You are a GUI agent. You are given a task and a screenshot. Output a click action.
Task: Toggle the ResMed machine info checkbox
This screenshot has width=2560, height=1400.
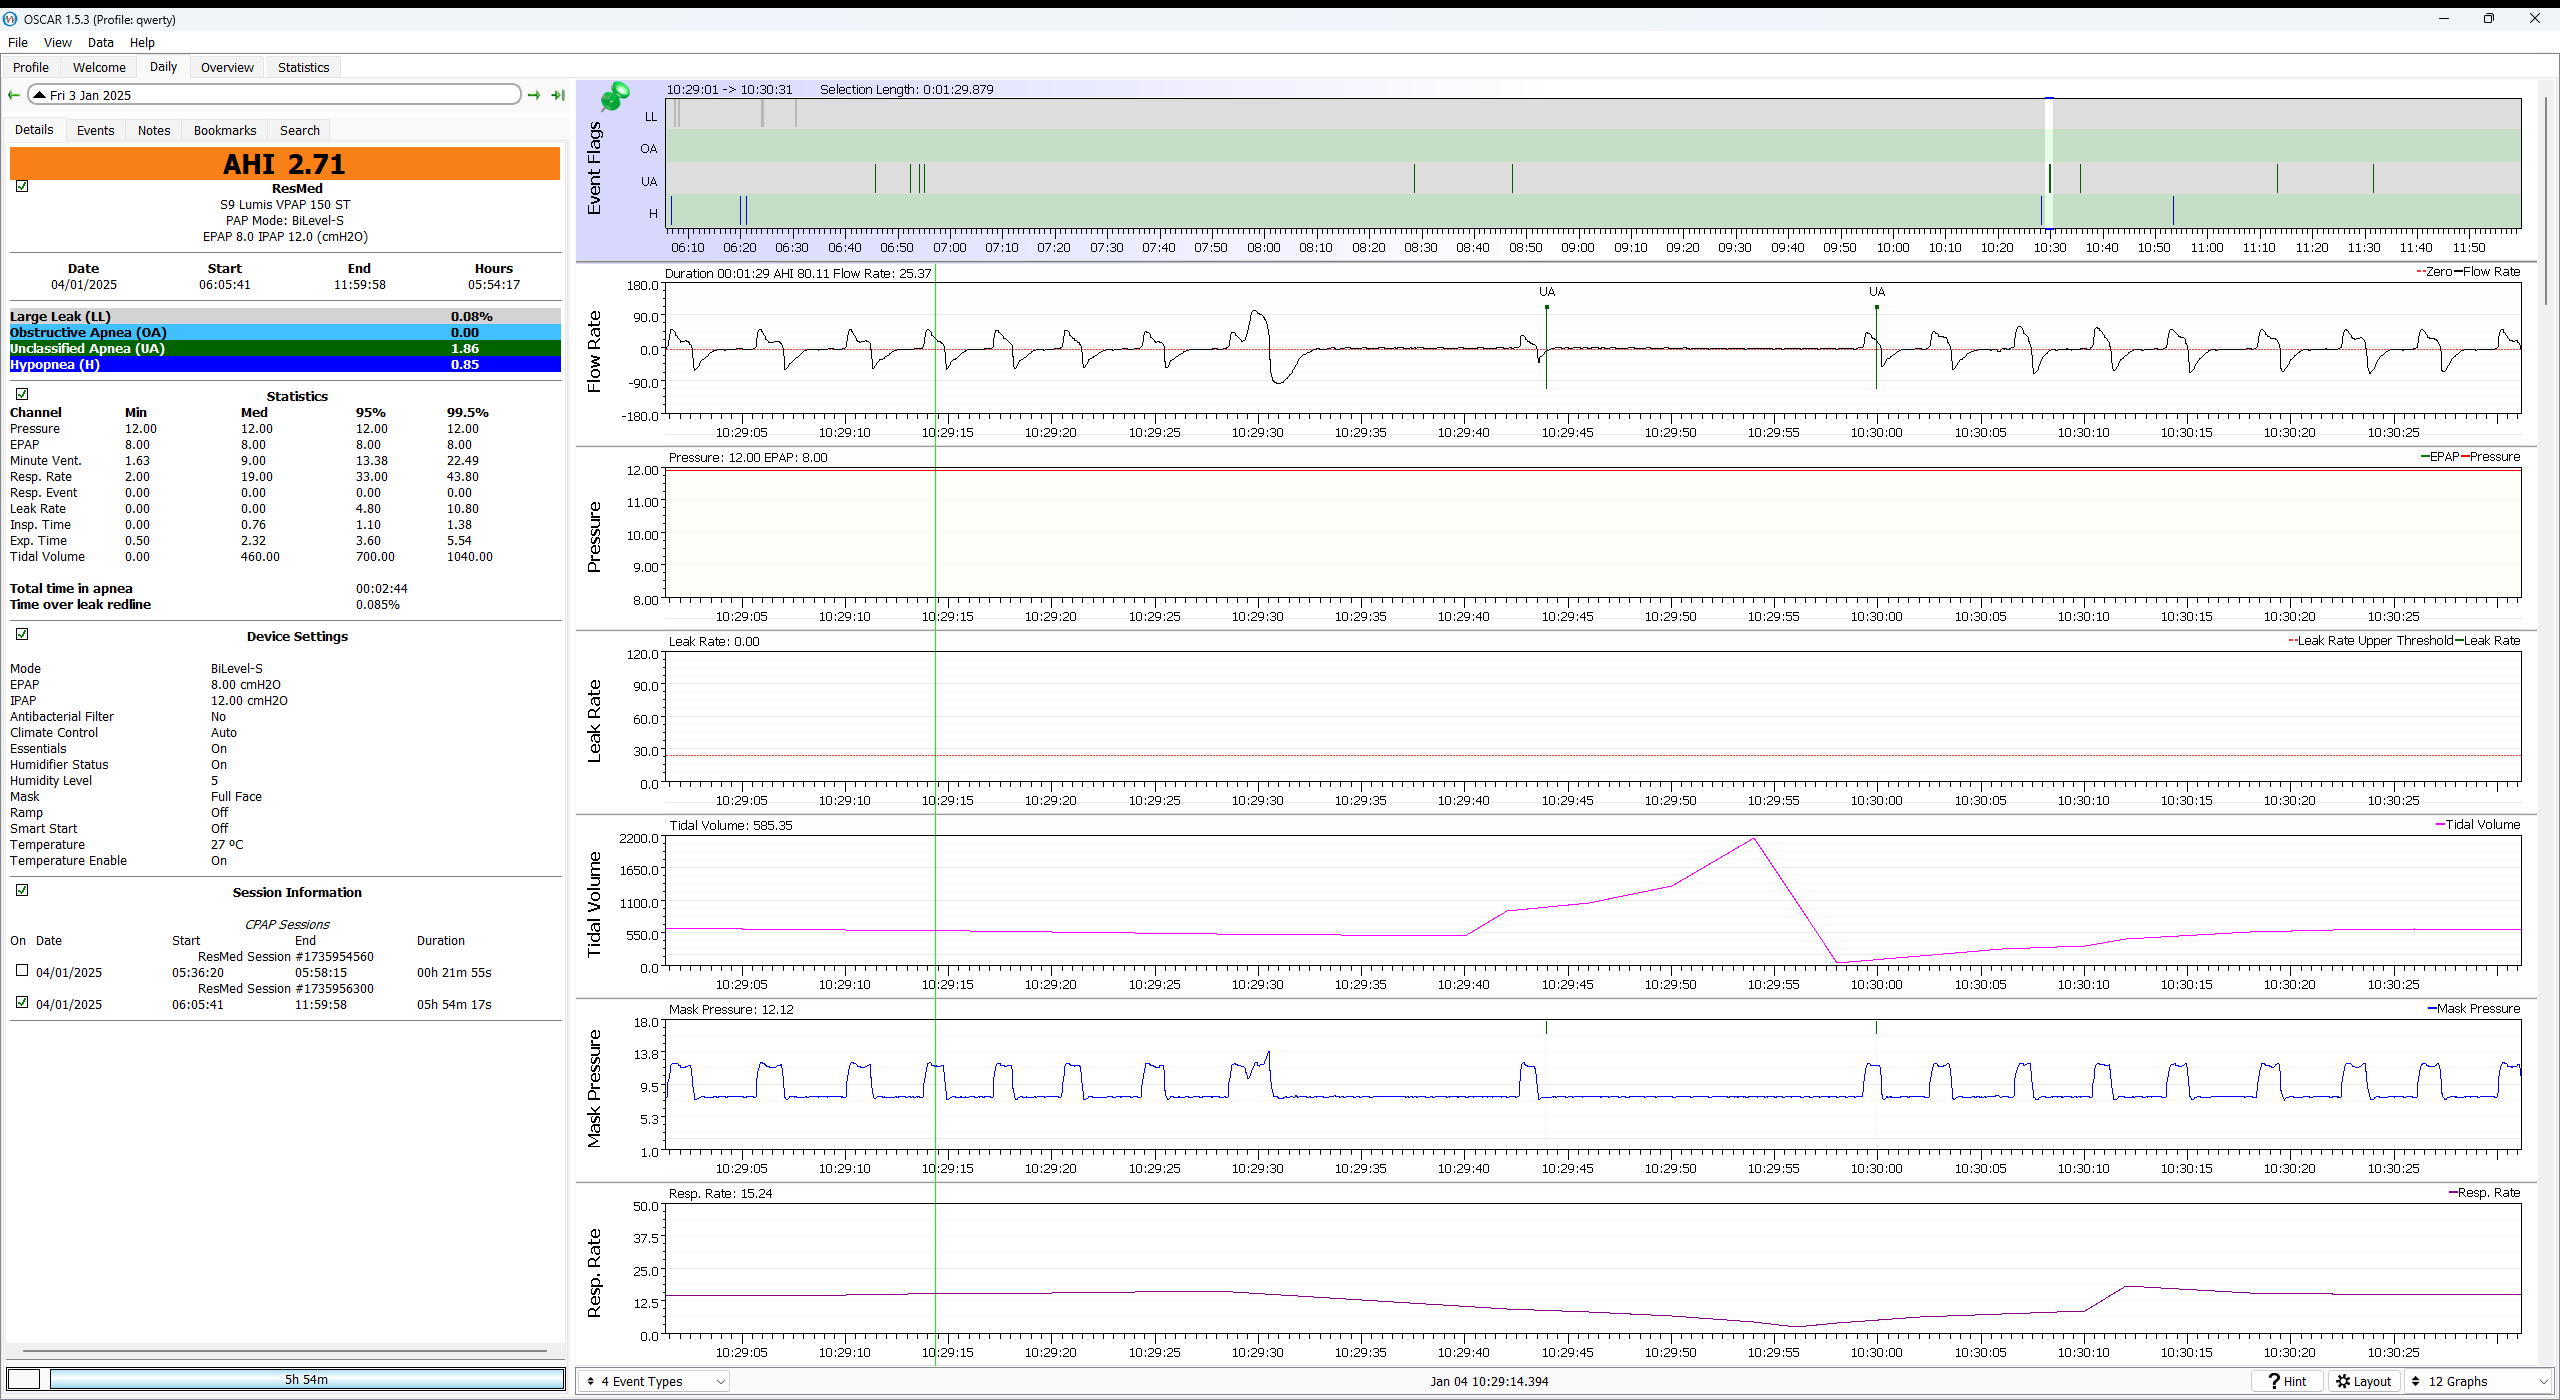pos(22,186)
